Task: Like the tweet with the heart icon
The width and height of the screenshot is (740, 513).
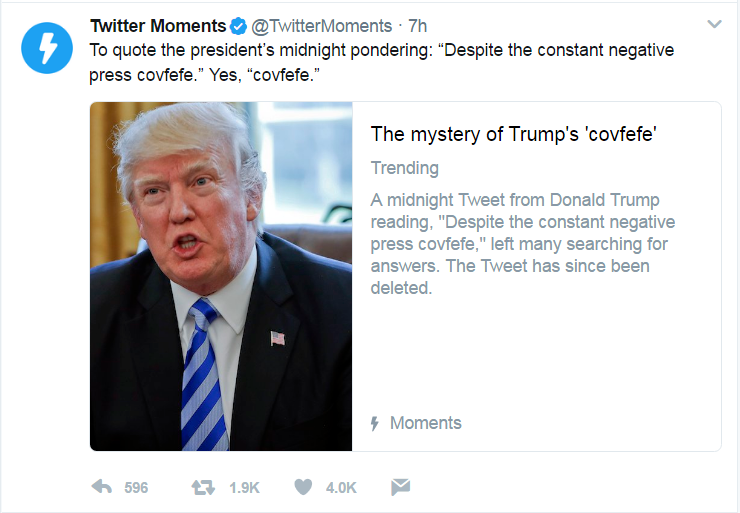Action: 303,487
